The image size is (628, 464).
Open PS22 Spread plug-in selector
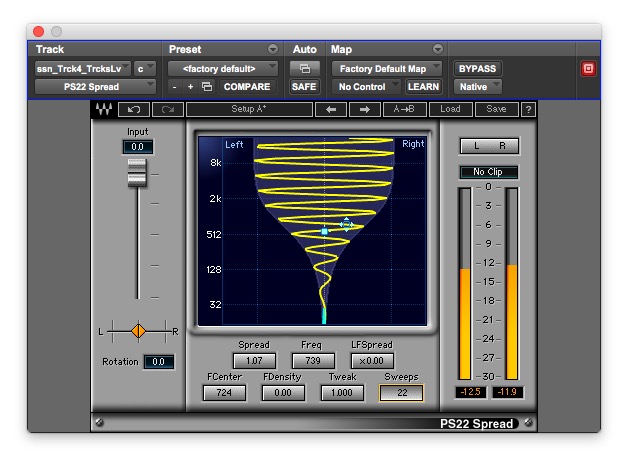pyautogui.click(x=95, y=87)
